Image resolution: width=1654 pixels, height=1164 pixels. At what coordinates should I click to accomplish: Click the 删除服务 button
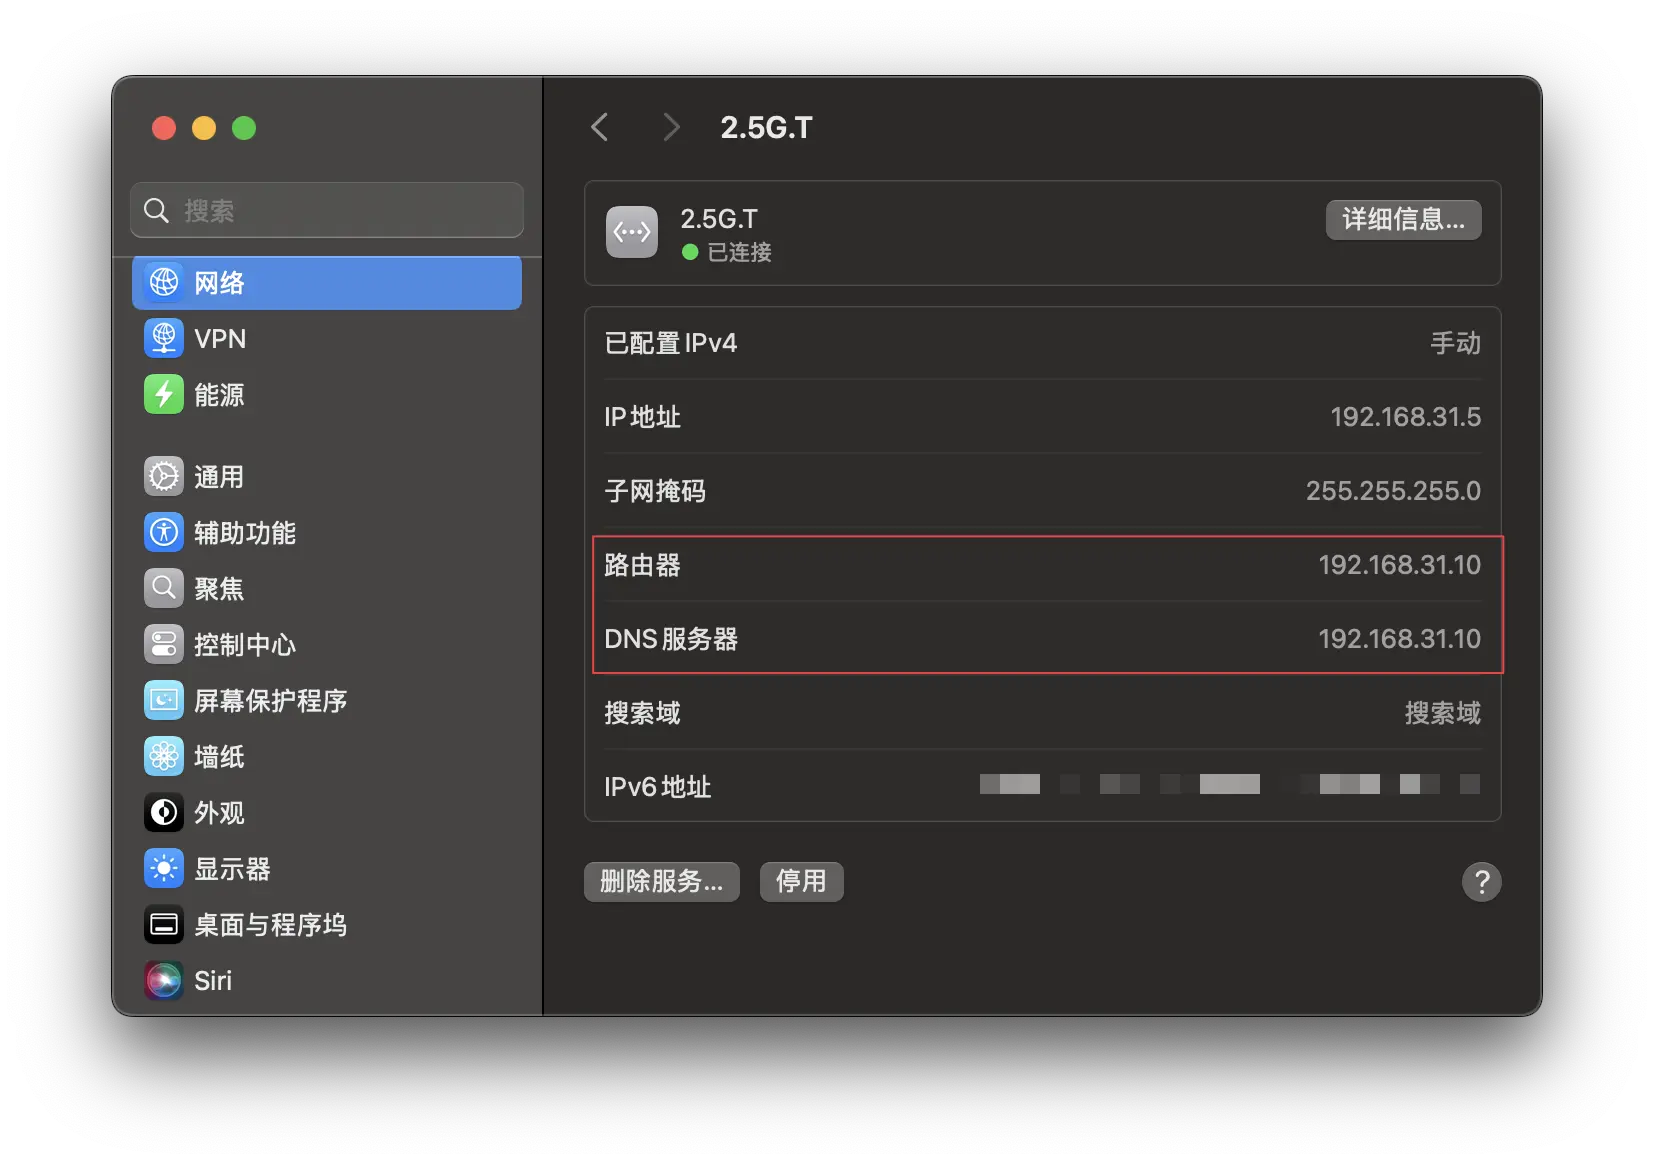[661, 882]
